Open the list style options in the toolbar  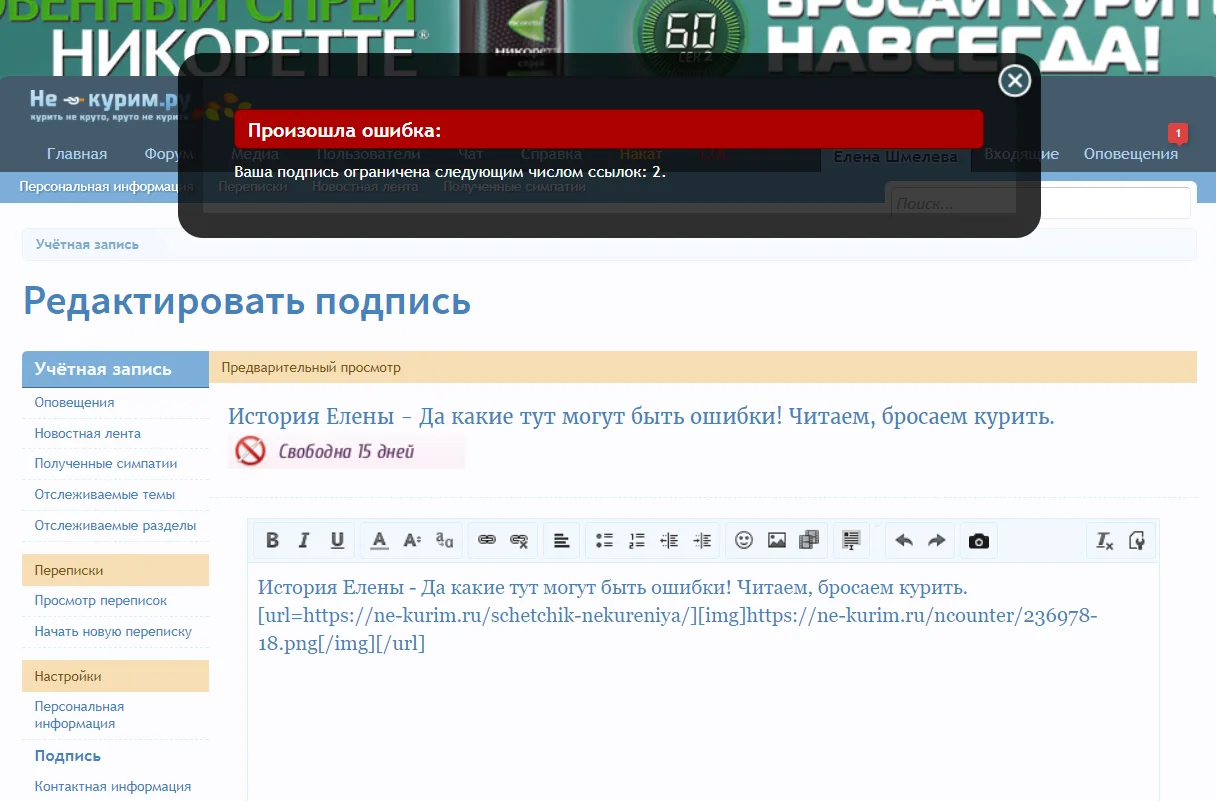point(603,540)
